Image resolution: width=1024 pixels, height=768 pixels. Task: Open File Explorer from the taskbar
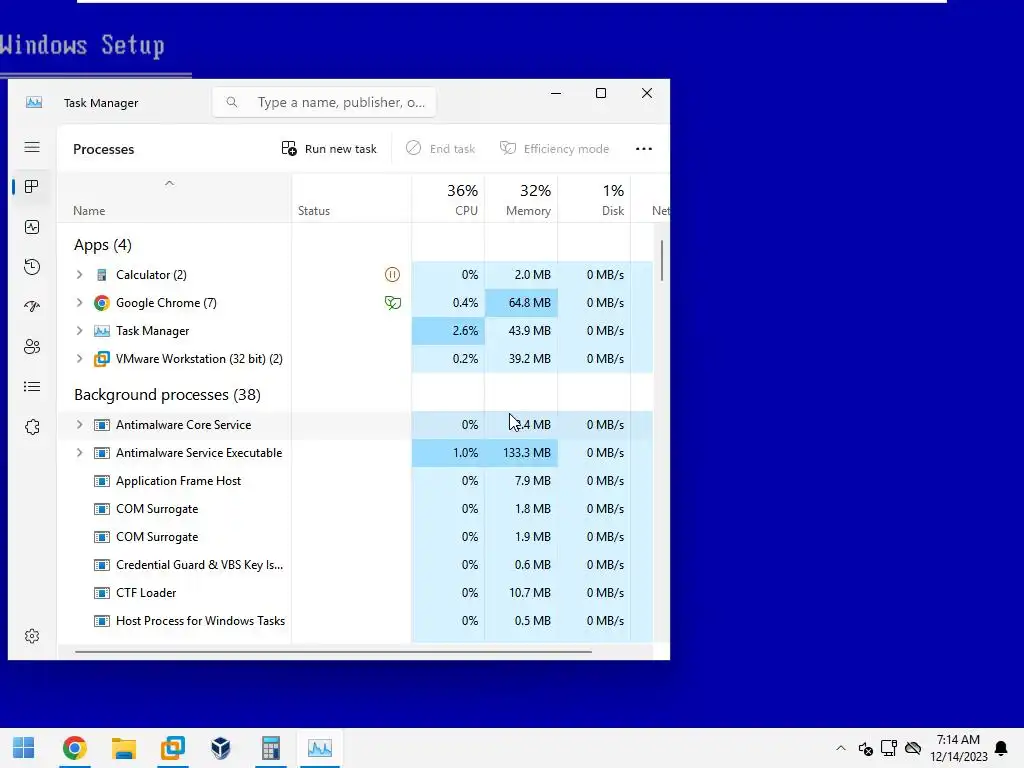click(x=123, y=748)
